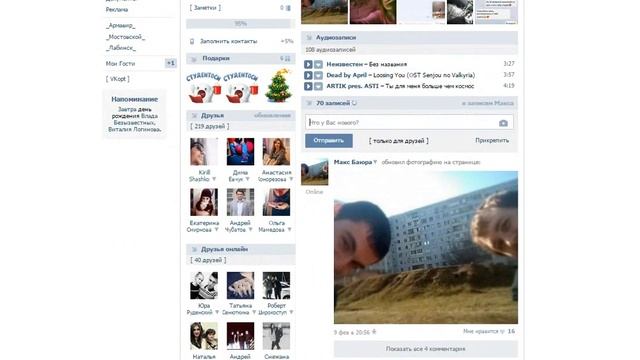The height and width of the screenshot is (360, 640).
Task: Click the collapse icon of the Подарки section
Action: click(x=194, y=59)
